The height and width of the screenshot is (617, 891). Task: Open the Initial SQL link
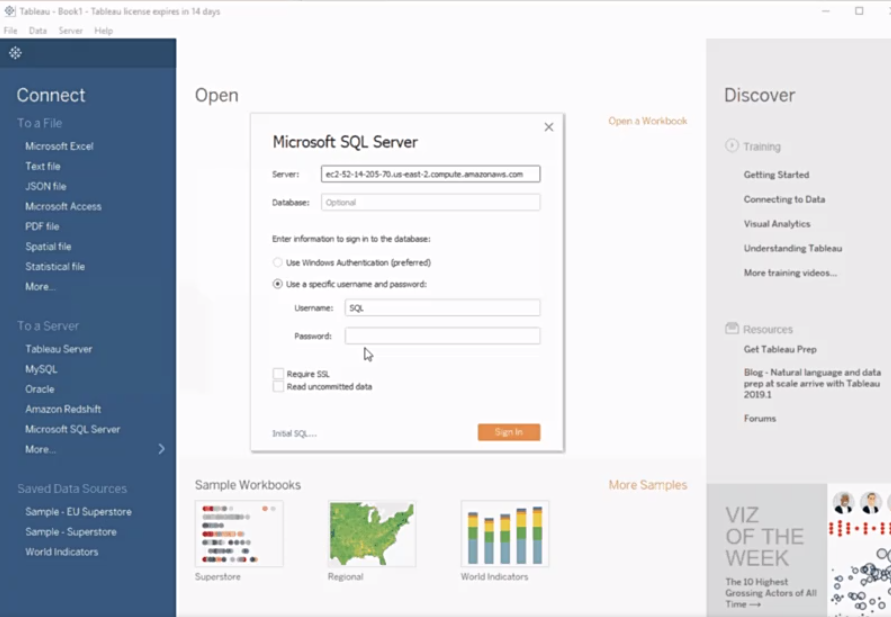point(294,433)
